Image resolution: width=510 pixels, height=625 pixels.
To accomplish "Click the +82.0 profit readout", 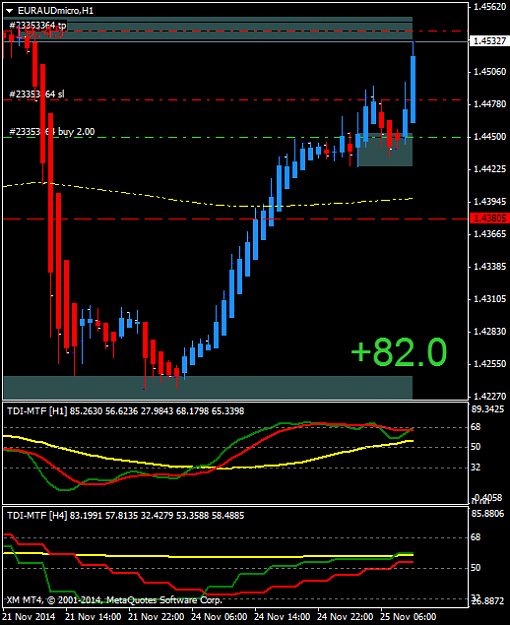I will [399, 352].
